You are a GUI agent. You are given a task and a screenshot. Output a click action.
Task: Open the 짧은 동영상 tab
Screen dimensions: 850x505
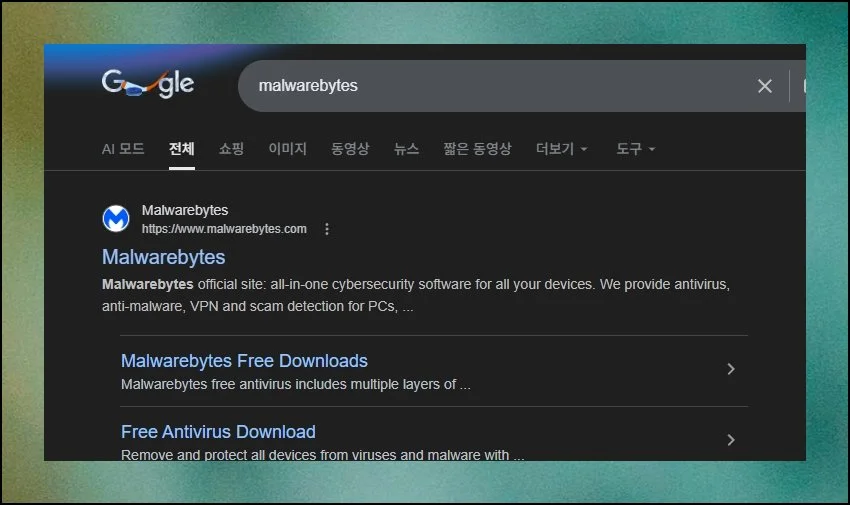point(477,149)
